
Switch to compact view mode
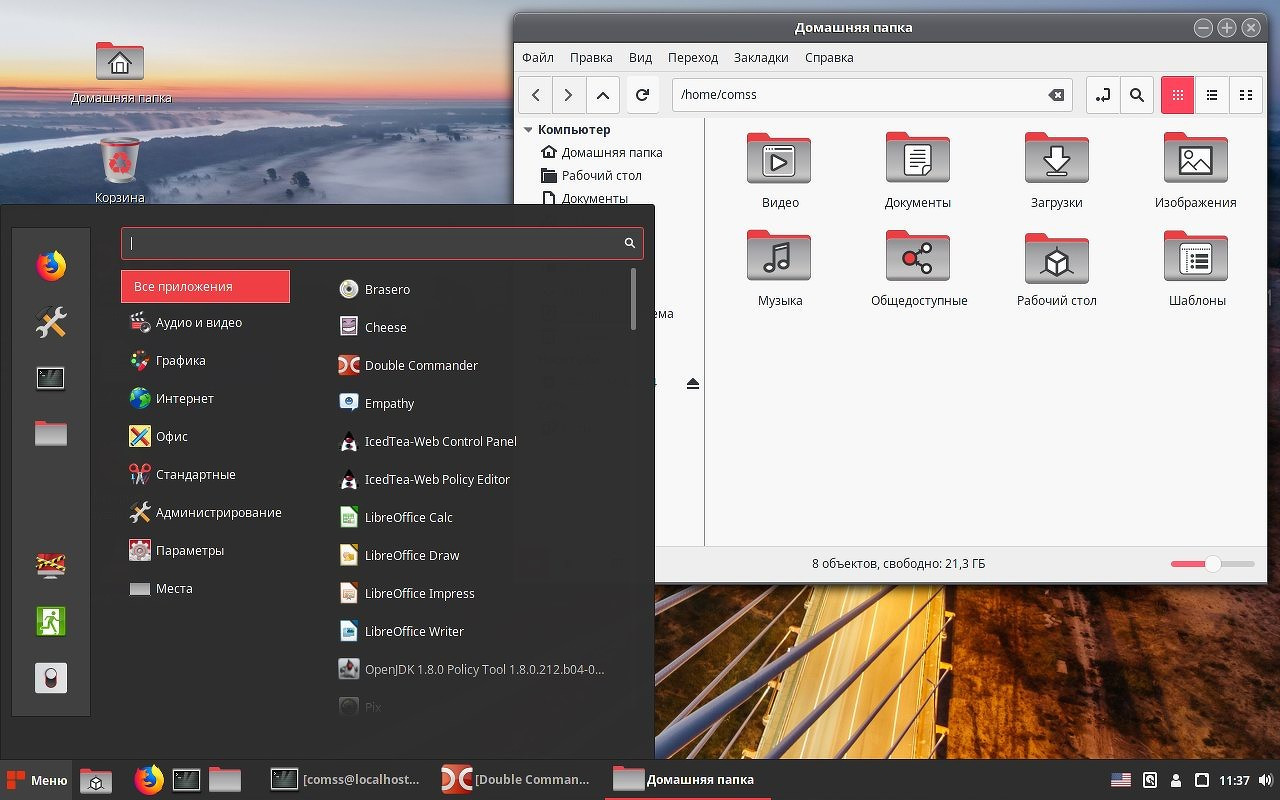[1245, 95]
